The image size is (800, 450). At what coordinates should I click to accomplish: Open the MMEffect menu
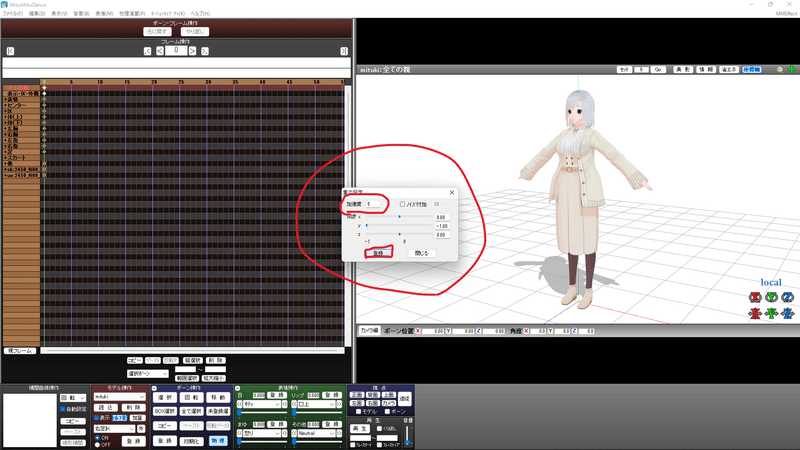tap(786, 13)
